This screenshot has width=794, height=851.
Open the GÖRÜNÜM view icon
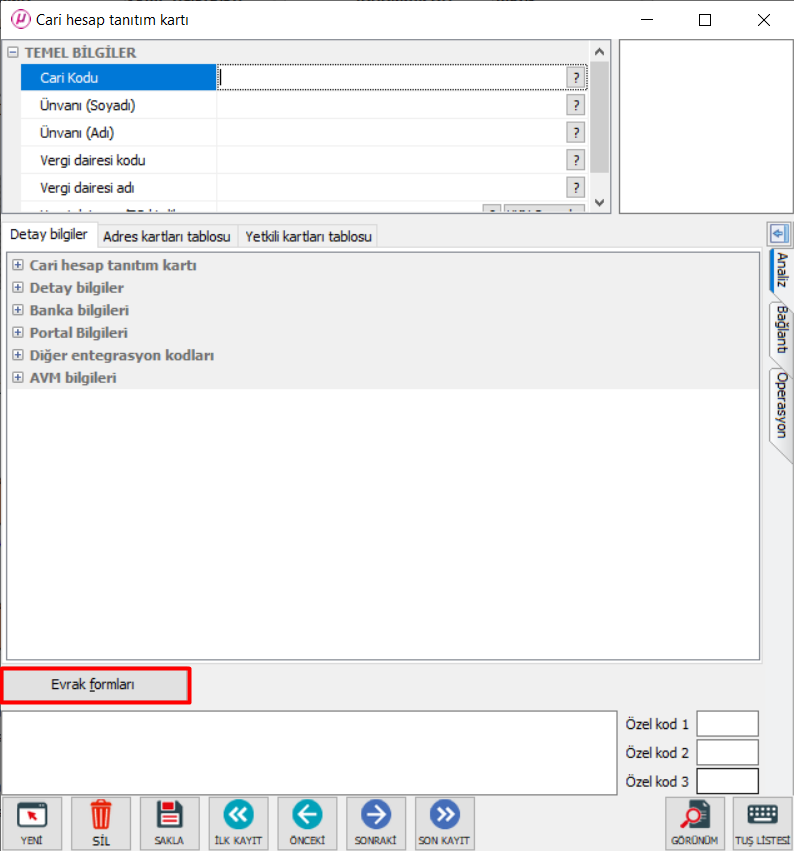(695, 823)
